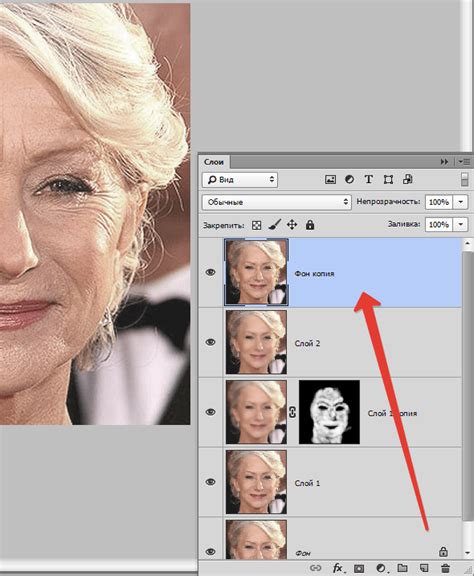The width and height of the screenshot is (474, 576).
Task: Toggle visibility of Слой 1 layer
Action: [210, 482]
